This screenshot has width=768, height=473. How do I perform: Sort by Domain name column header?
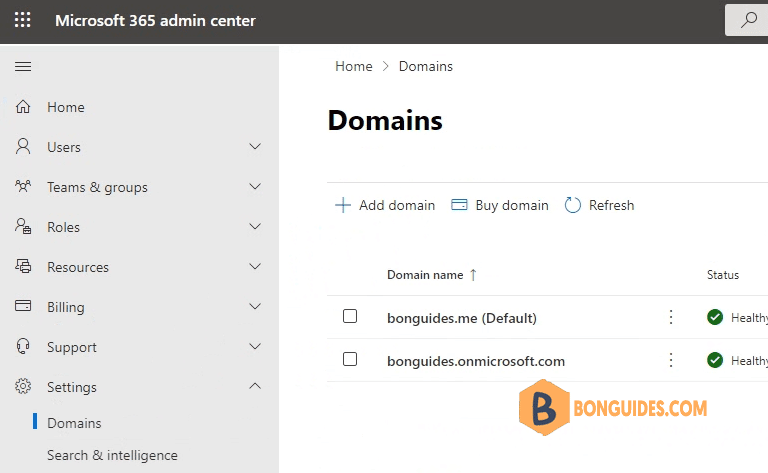[425, 275]
